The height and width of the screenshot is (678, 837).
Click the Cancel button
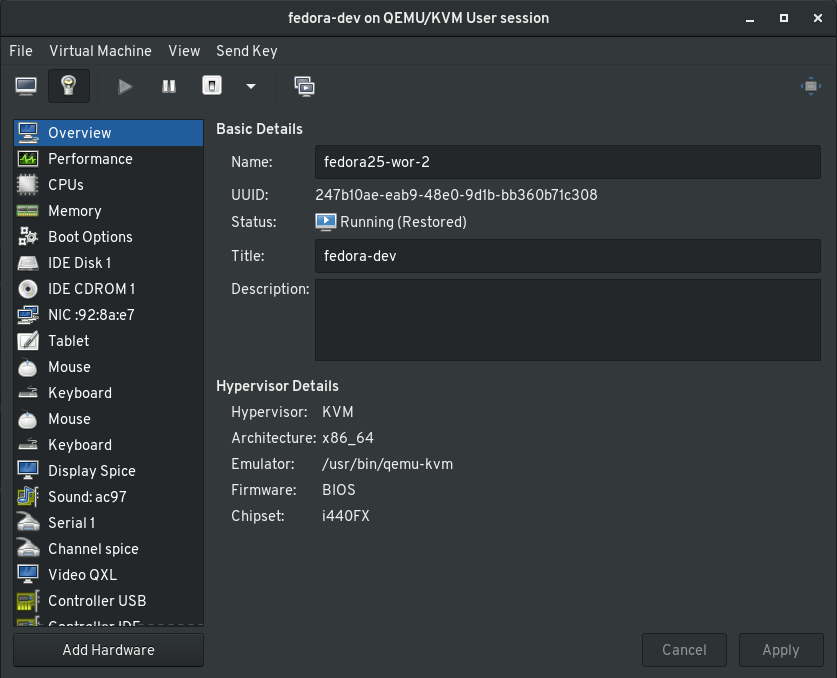click(684, 650)
